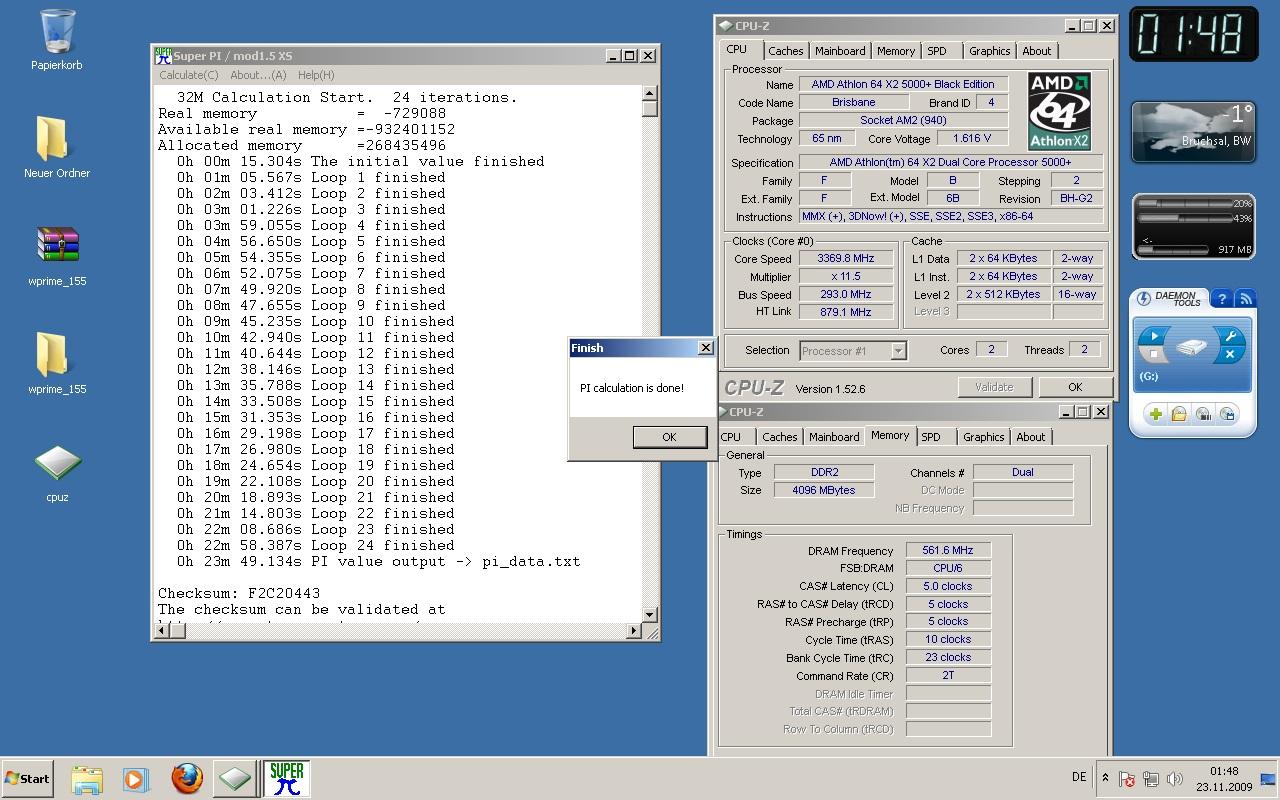Click the digital clock gadget
The image size is (1280, 800).
pyautogui.click(x=1193, y=35)
